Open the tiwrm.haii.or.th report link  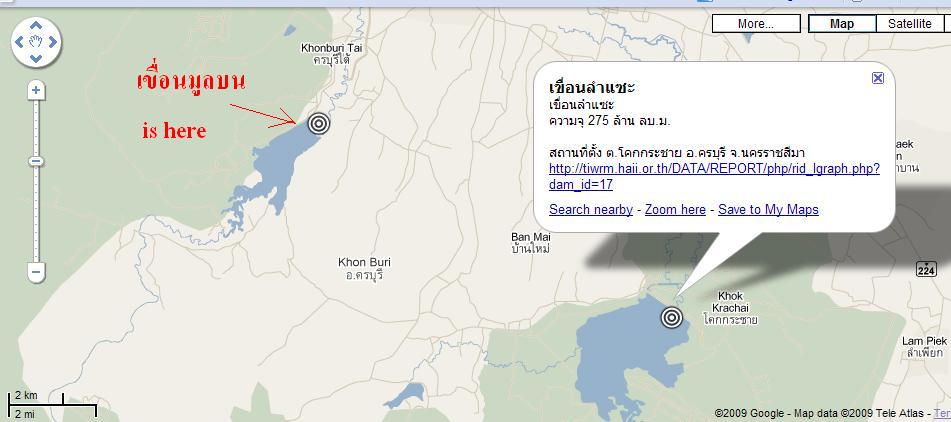(x=714, y=176)
